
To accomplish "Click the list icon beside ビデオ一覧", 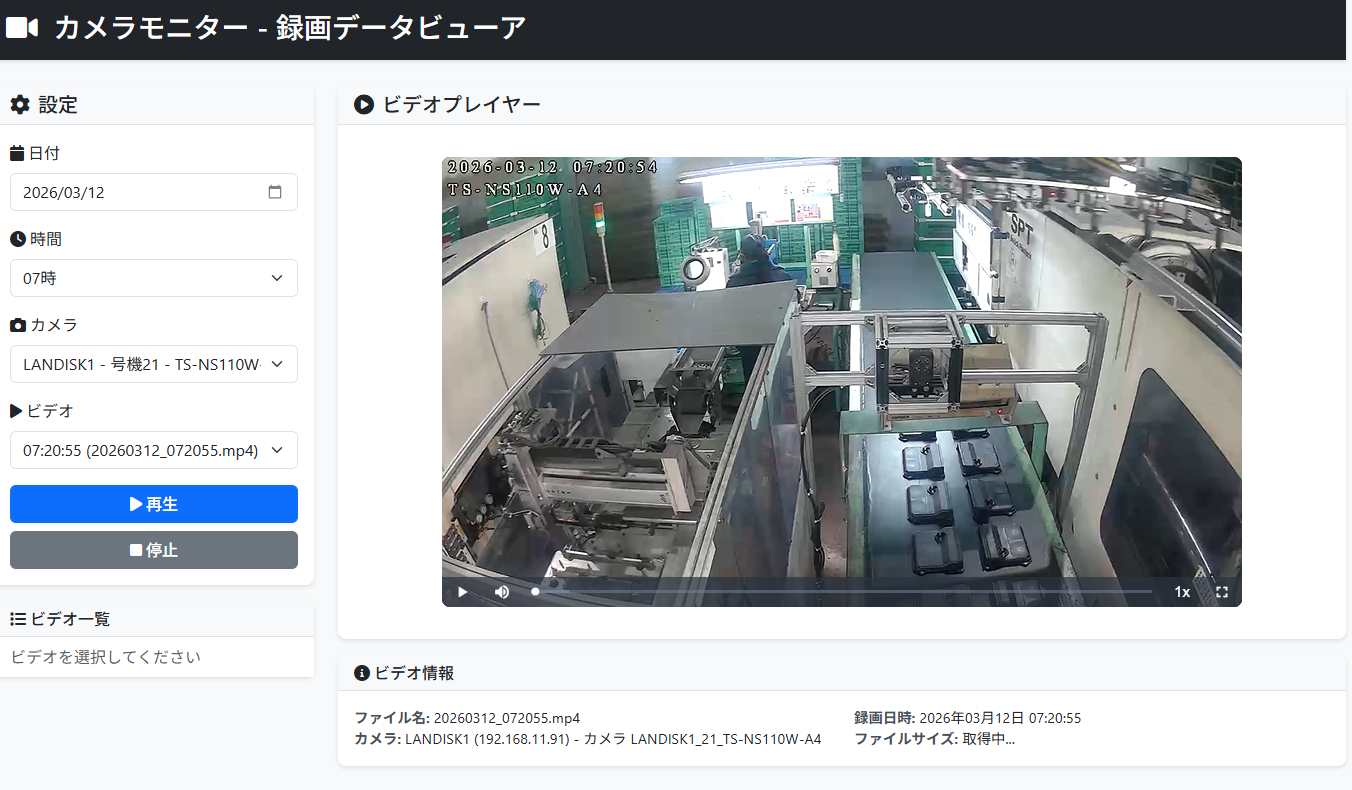I will click(17, 618).
